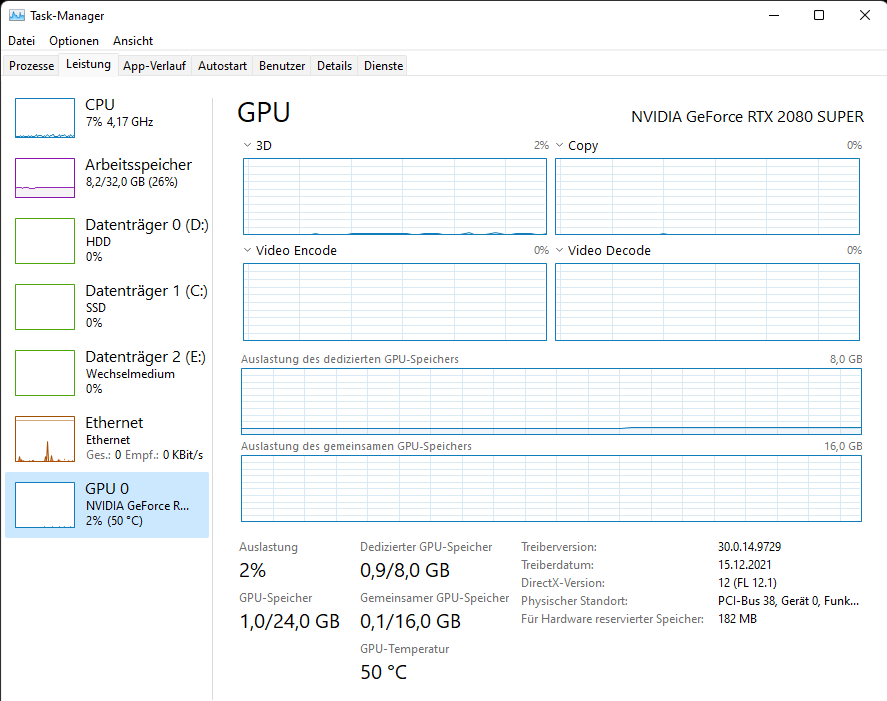Minimize the Task-Manager window
Screen dimensions: 887x701
[x=774, y=15]
